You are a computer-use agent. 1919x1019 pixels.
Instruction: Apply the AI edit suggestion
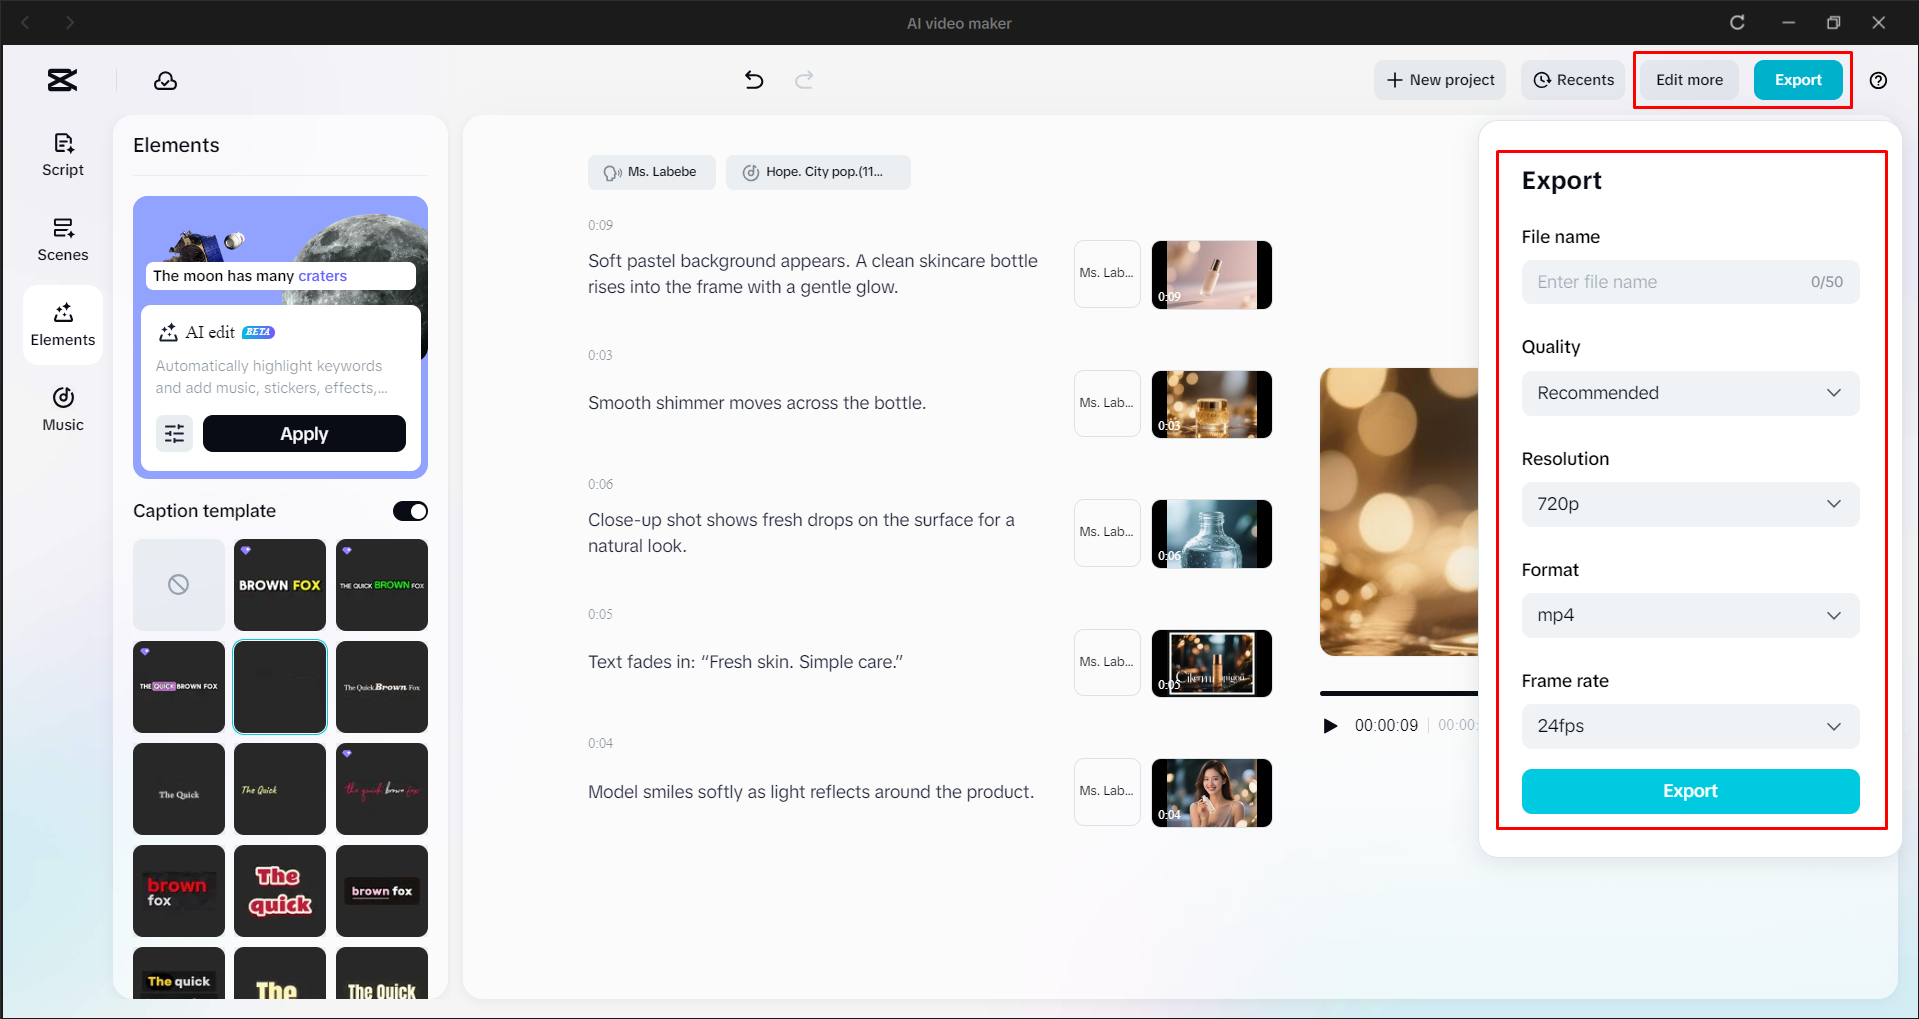click(303, 433)
